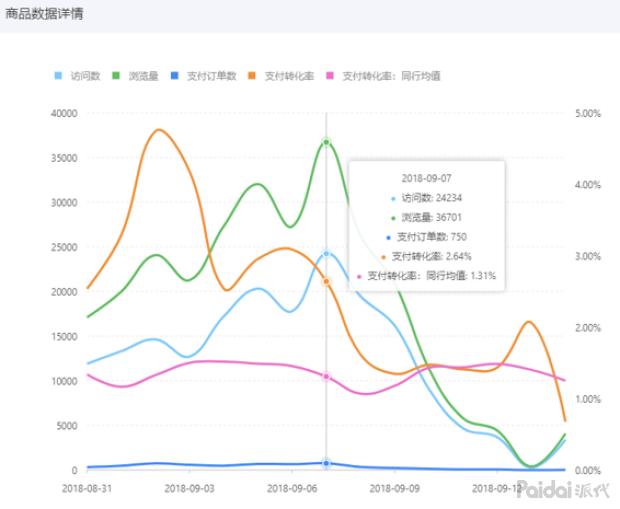620x509 pixels.
Task: Toggle the 访问数 legend series
Action: [78, 76]
